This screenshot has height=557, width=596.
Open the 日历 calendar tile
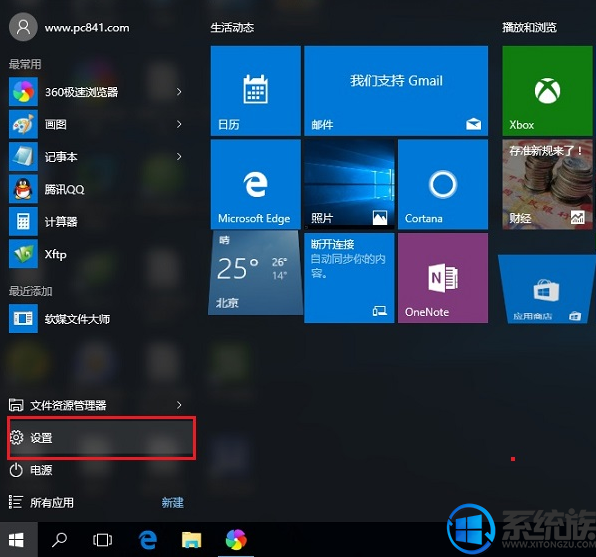pos(255,91)
